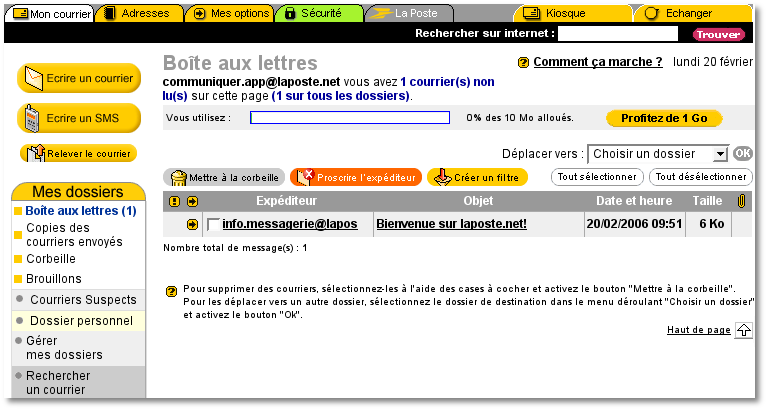Click the up arrow icon beside Haut de page

coord(744,330)
